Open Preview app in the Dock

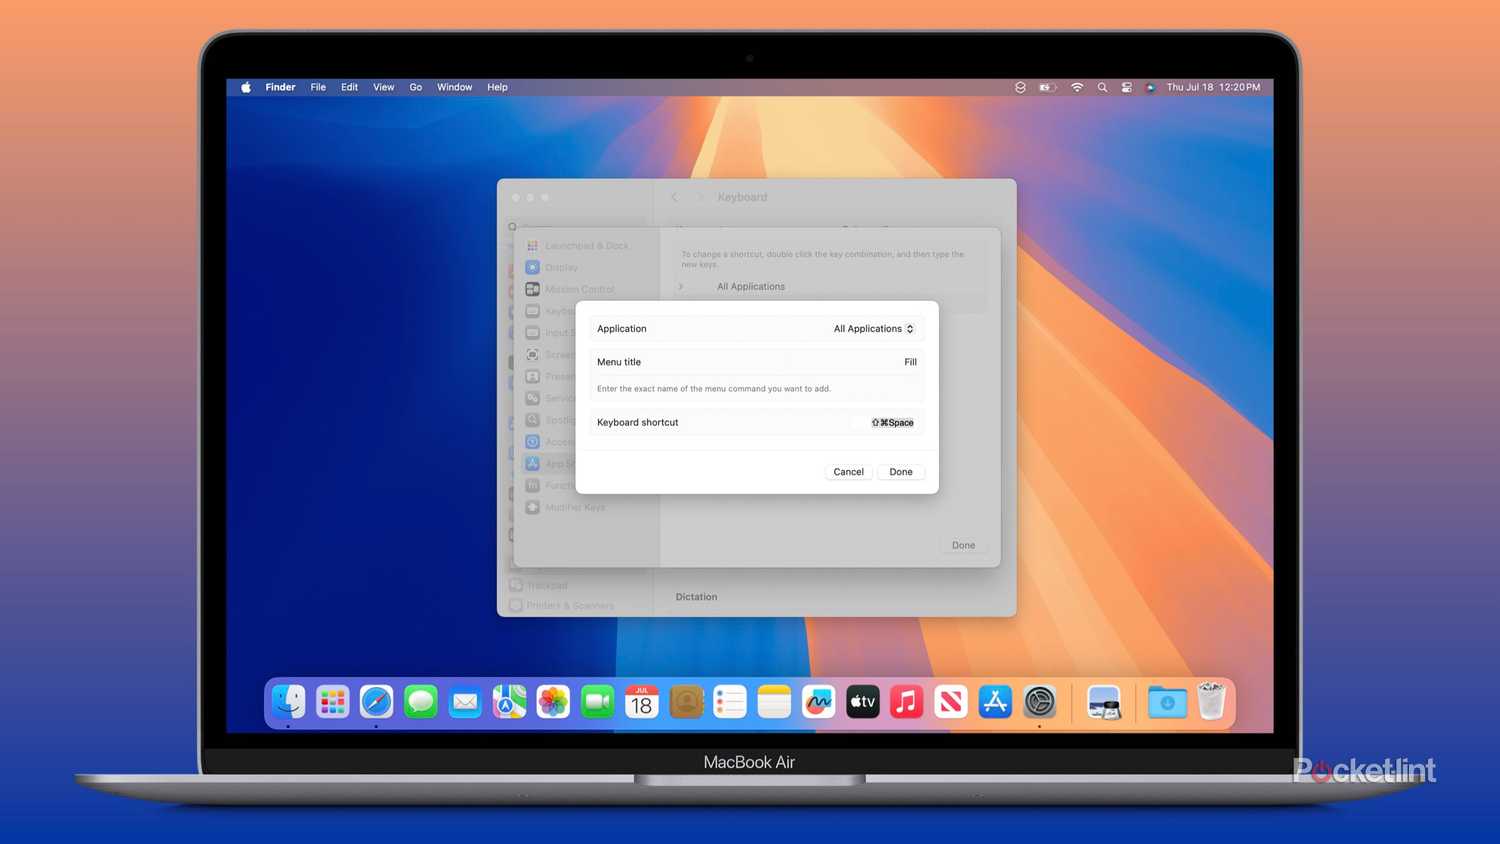[x=1104, y=702]
